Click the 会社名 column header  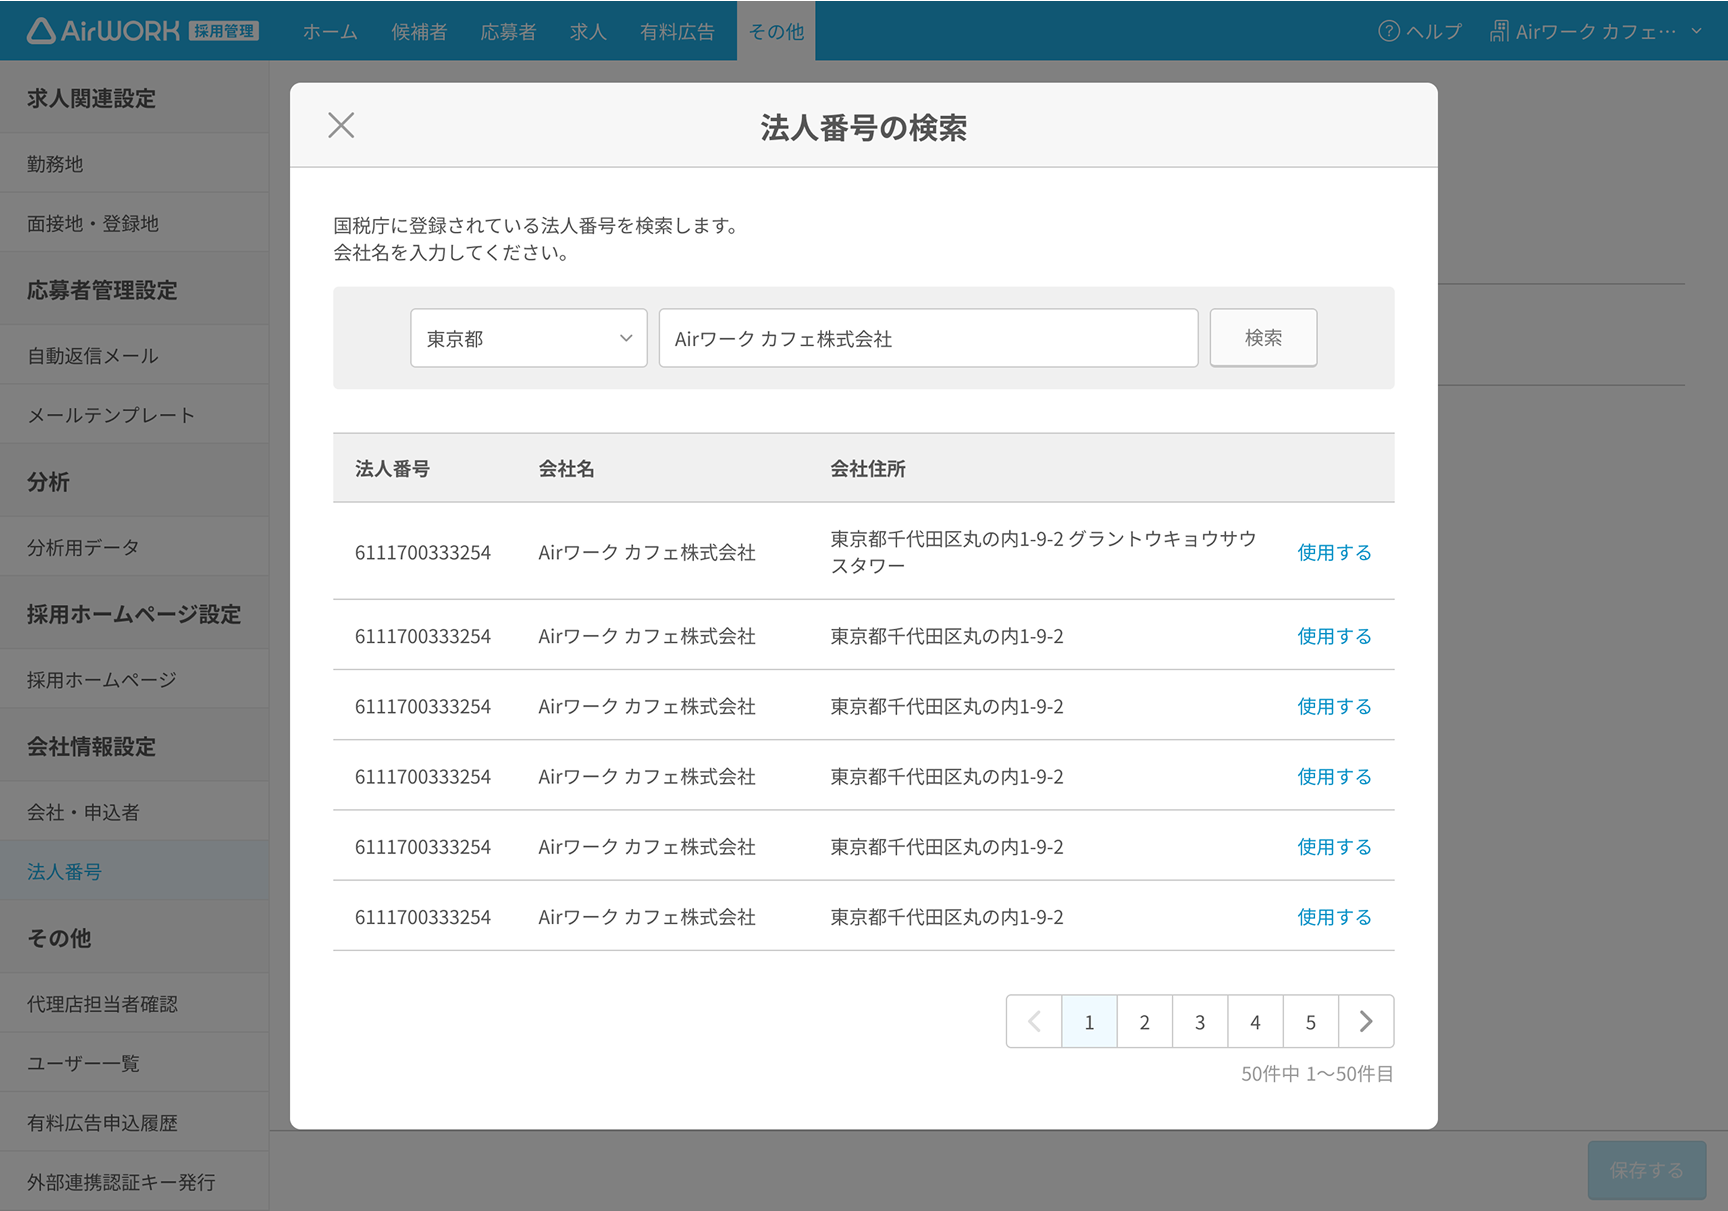(566, 468)
